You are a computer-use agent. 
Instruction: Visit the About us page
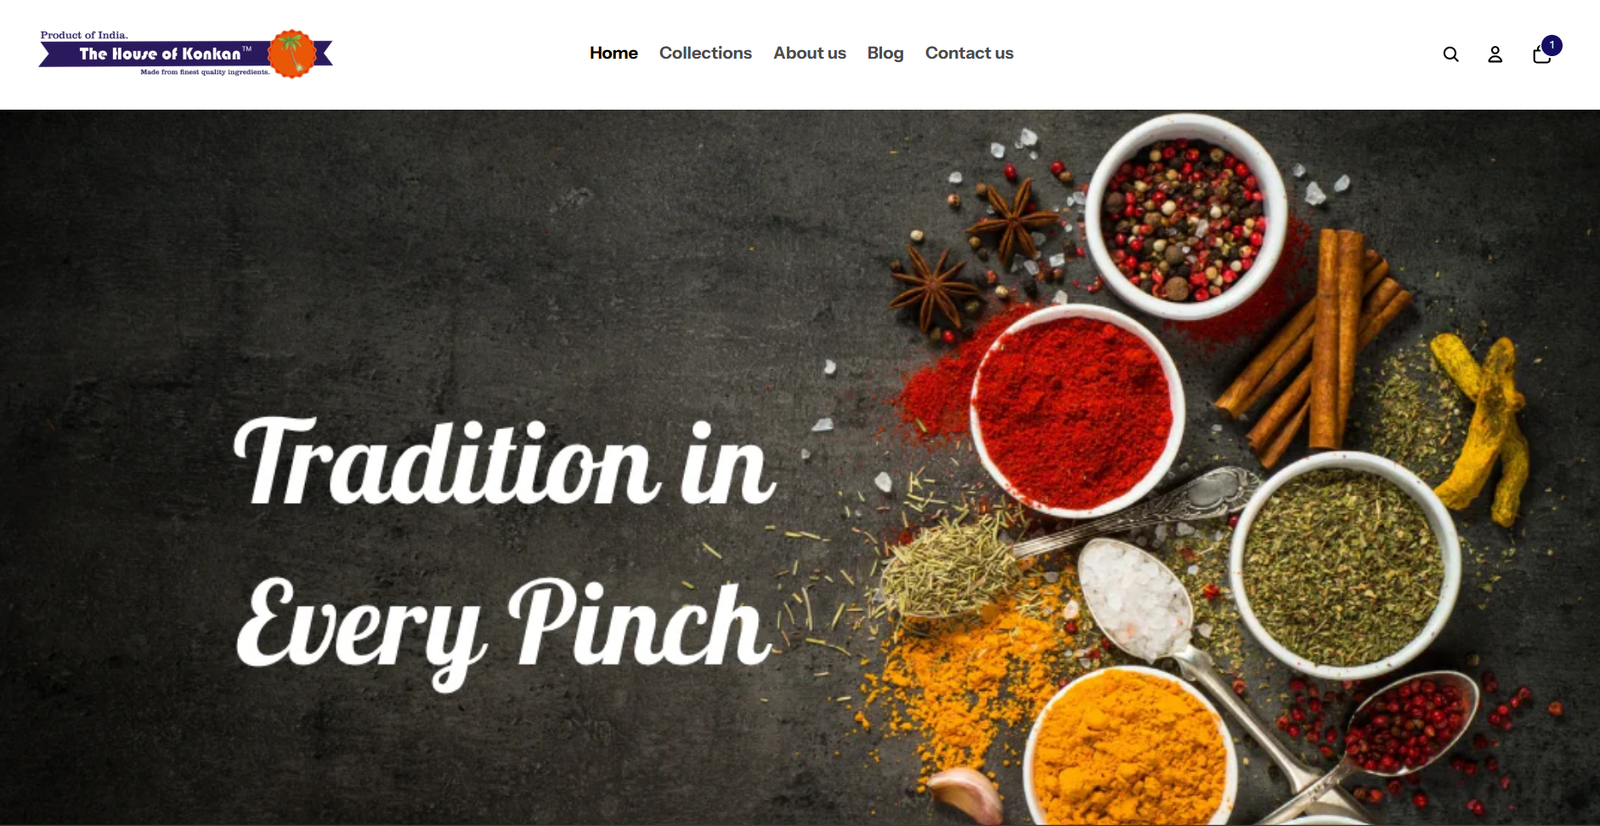pos(809,53)
